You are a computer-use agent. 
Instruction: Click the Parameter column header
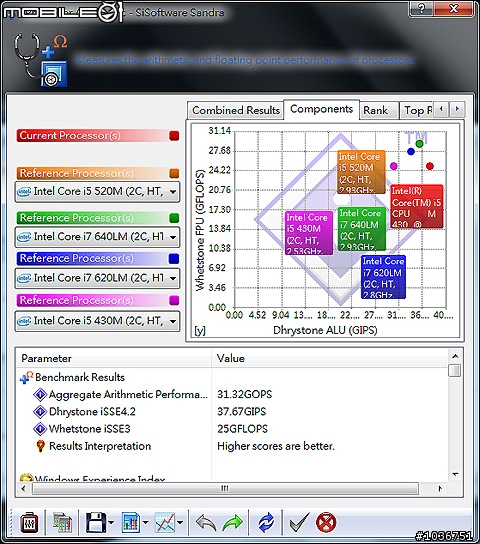pyautogui.click(x=114, y=358)
